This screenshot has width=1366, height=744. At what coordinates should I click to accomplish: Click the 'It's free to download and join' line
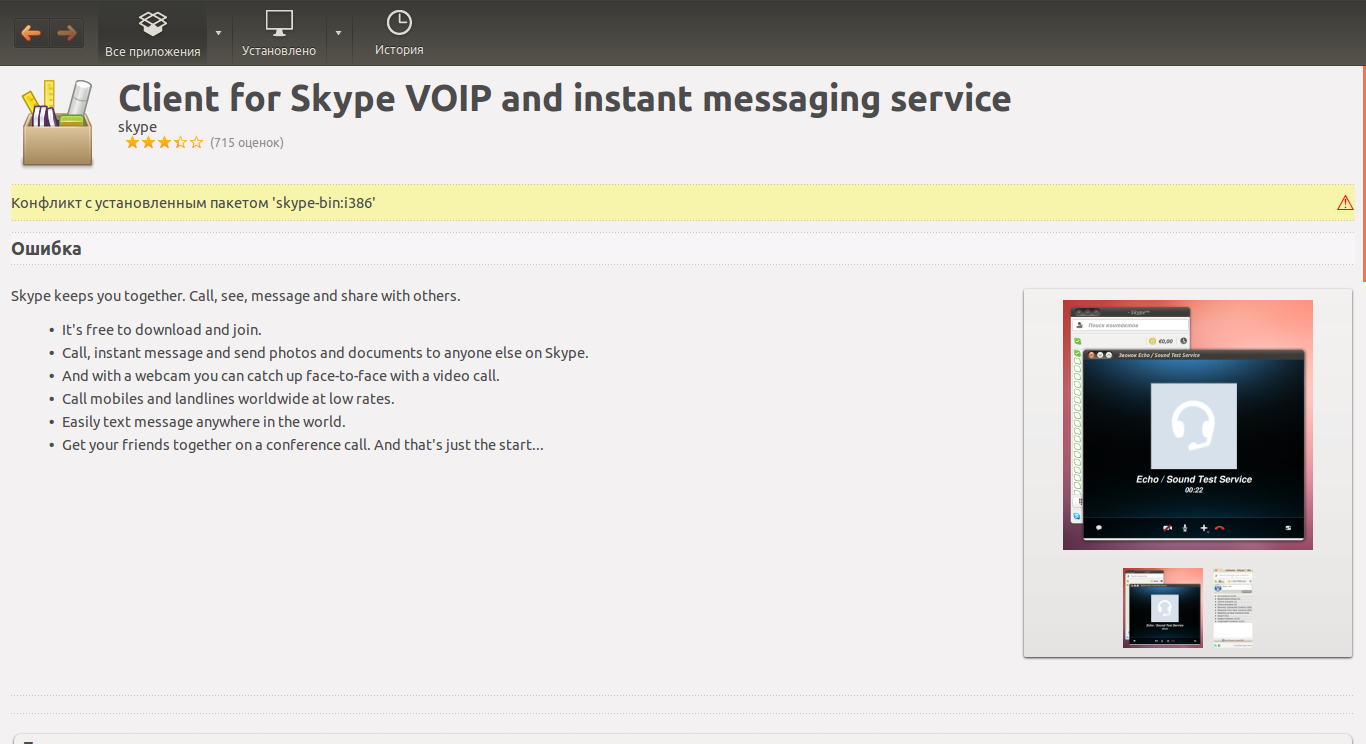[x=162, y=329]
